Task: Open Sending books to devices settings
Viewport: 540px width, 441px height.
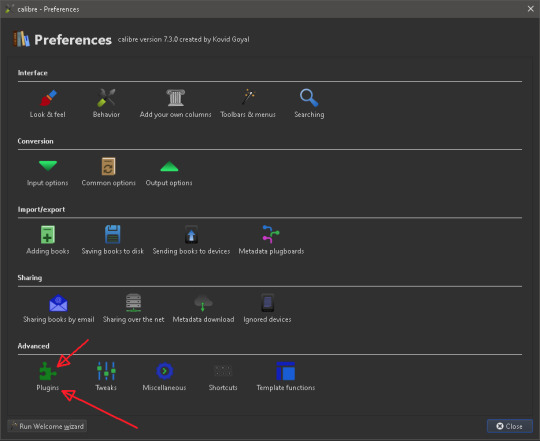Action: click(x=191, y=241)
